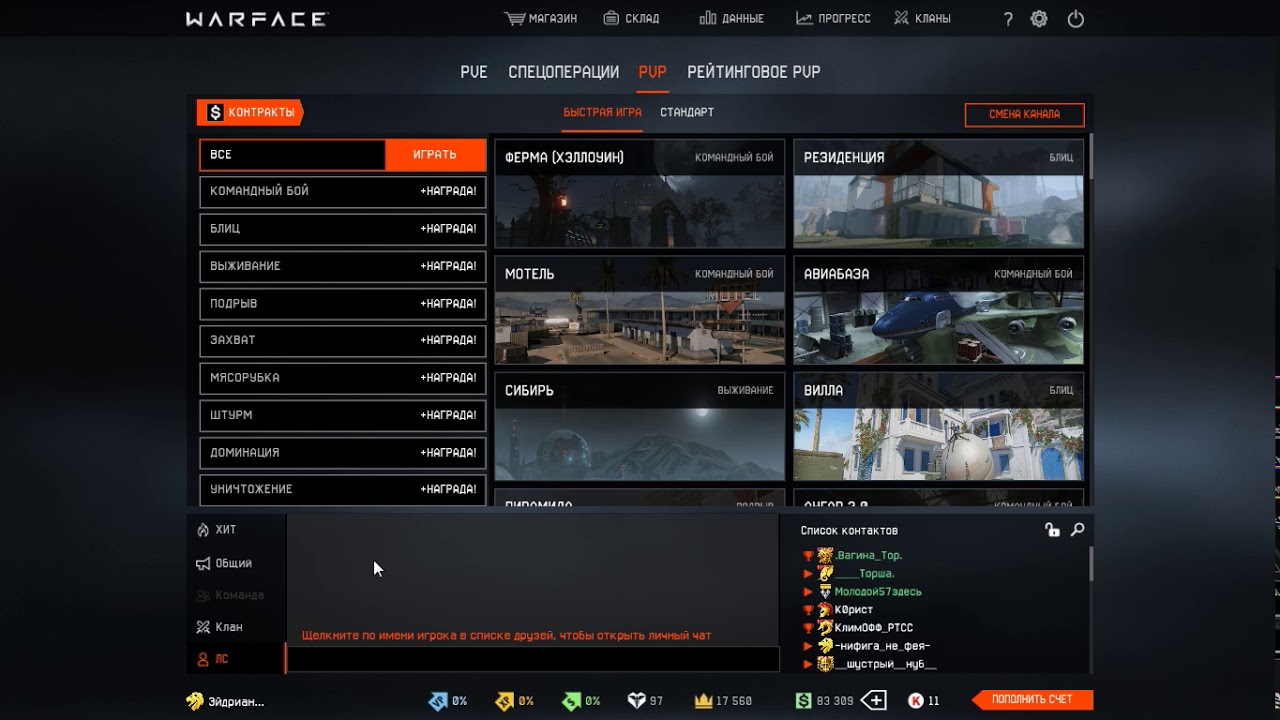
Task: Click the diamond currency icon showing 97
Action: click(x=636, y=701)
